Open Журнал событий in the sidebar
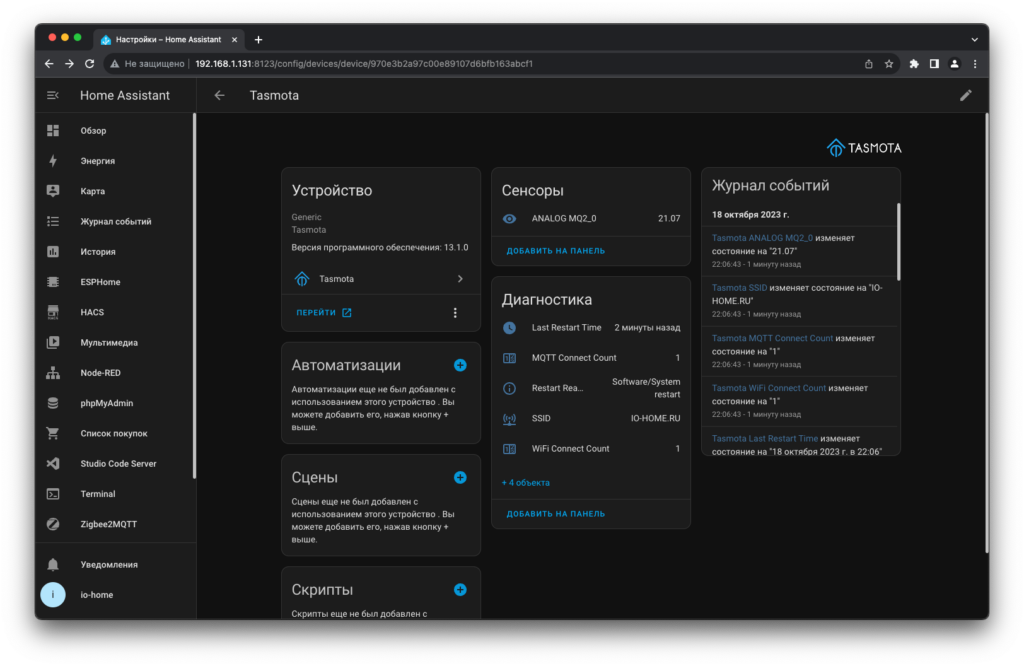Viewport: 1024px width, 666px height. 115,221
